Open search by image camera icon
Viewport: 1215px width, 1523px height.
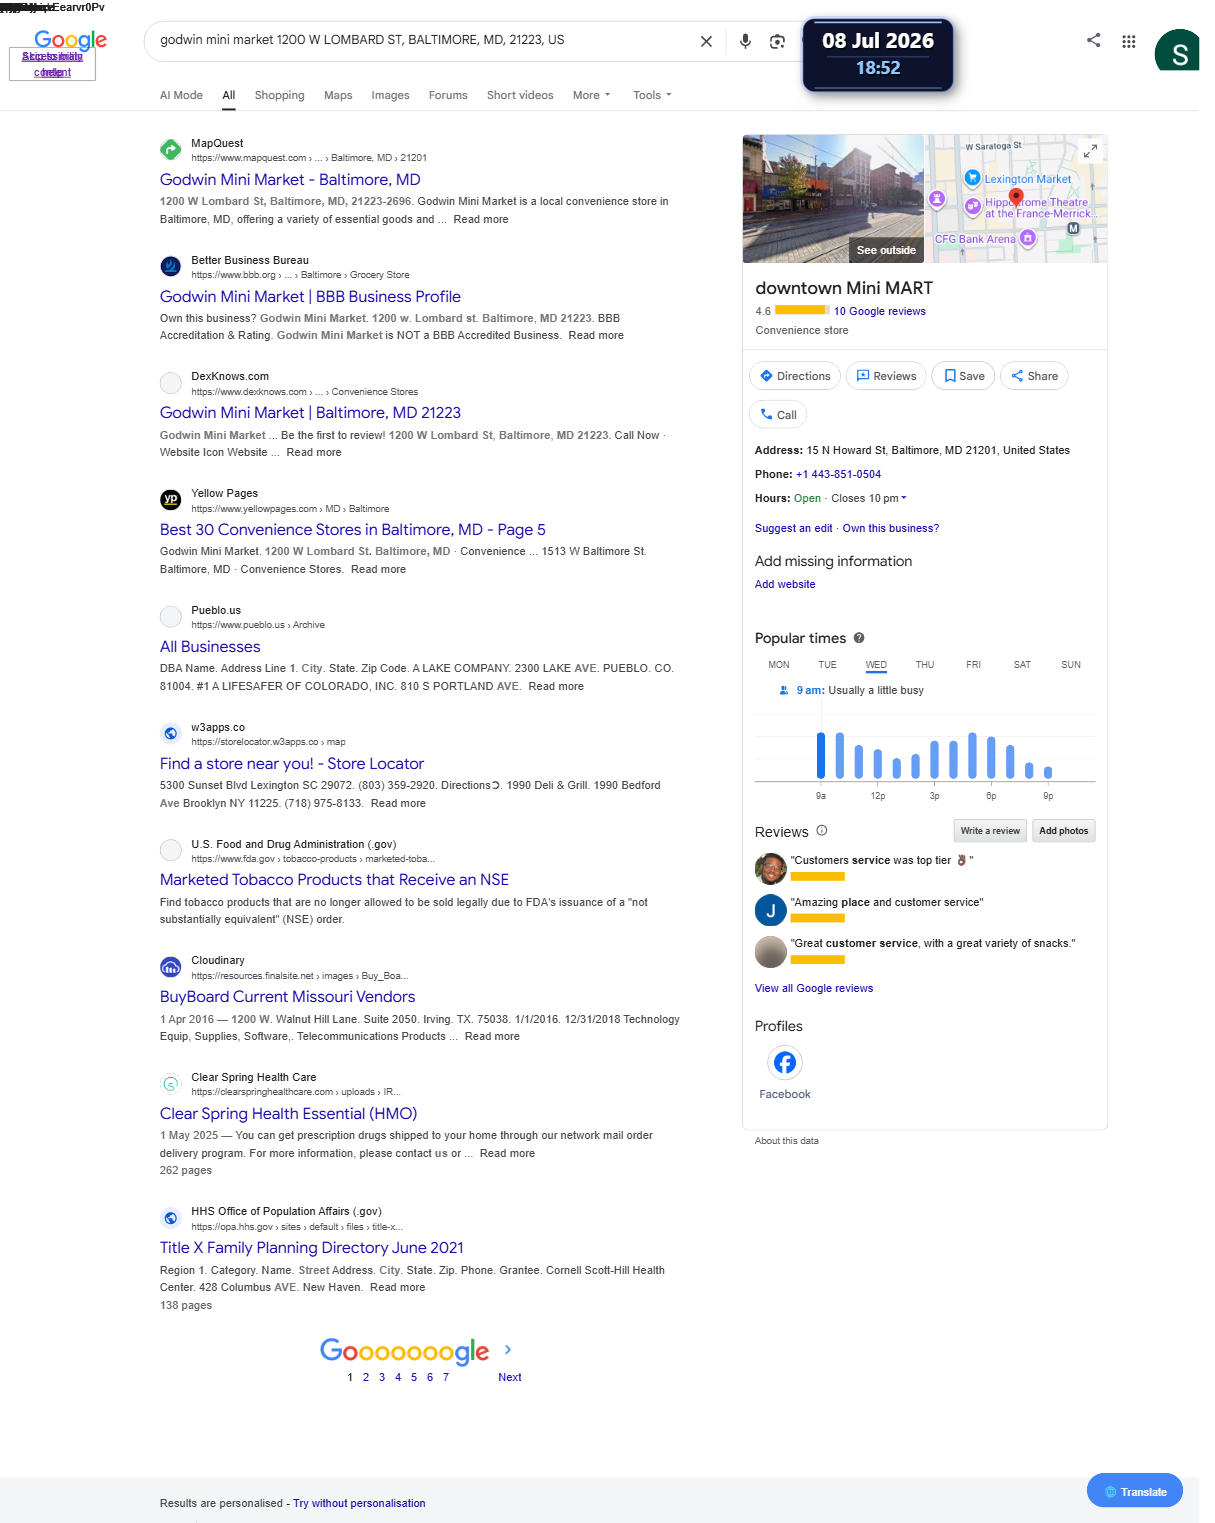click(x=777, y=41)
